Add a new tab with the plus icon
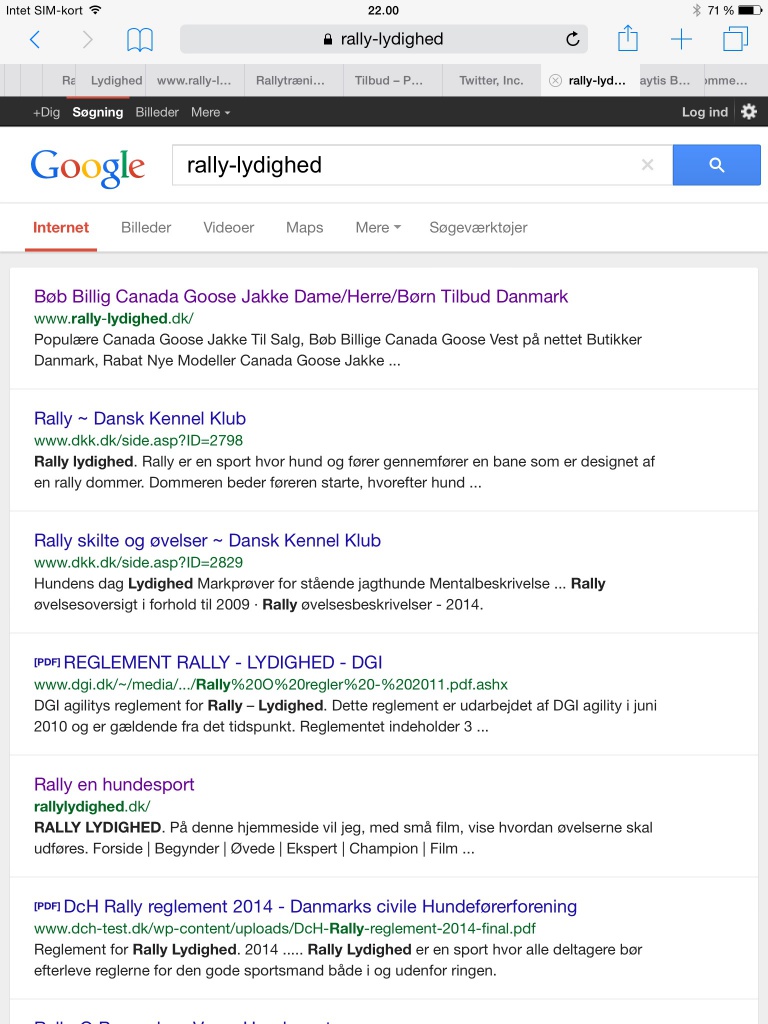The height and width of the screenshot is (1024, 768). 681,39
